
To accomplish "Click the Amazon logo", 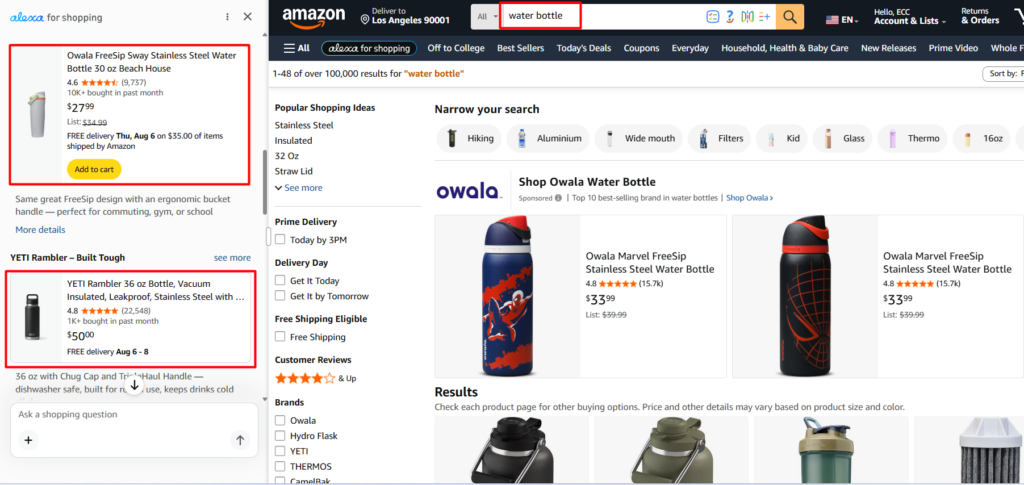I will [x=313, y=18].
